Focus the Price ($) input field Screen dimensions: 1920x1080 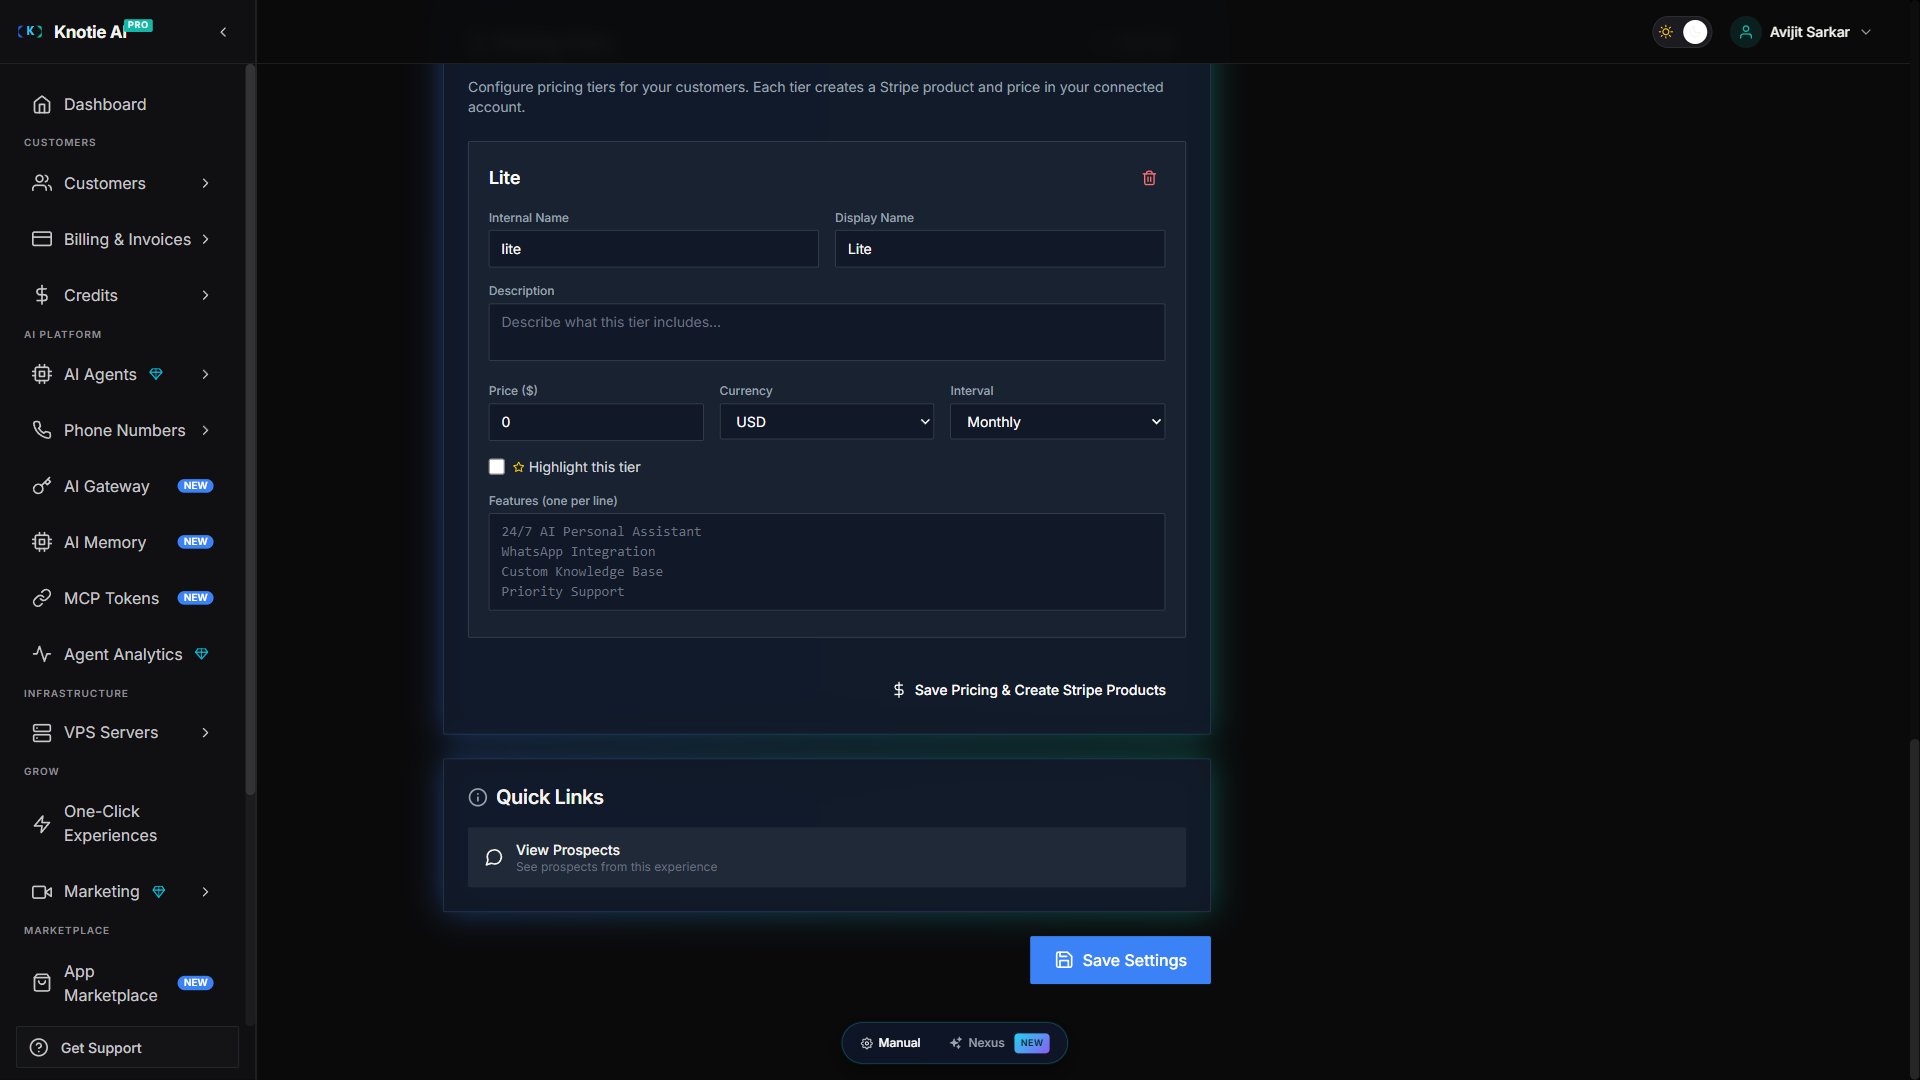[596, 422]
